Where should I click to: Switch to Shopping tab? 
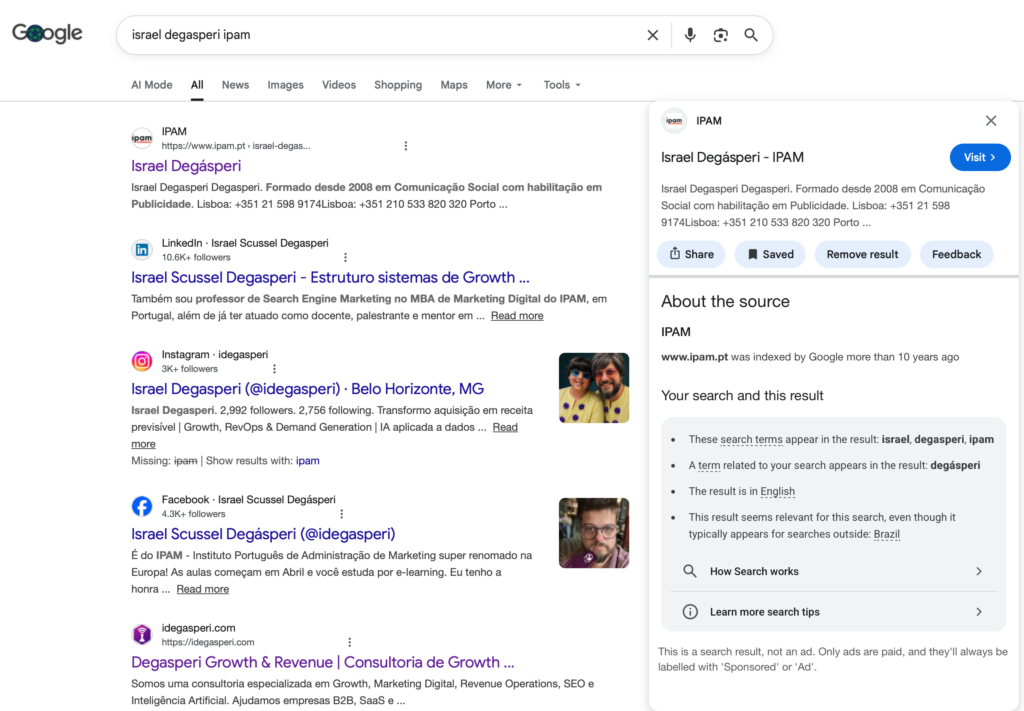[398, 85]
